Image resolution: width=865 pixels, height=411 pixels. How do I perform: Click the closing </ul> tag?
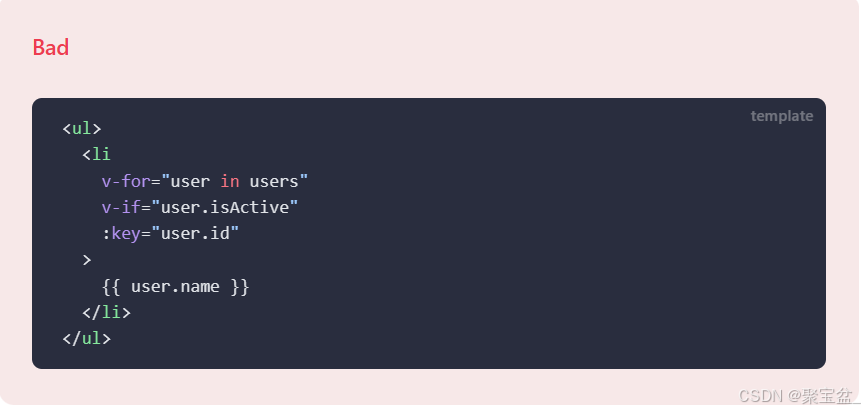86,338
